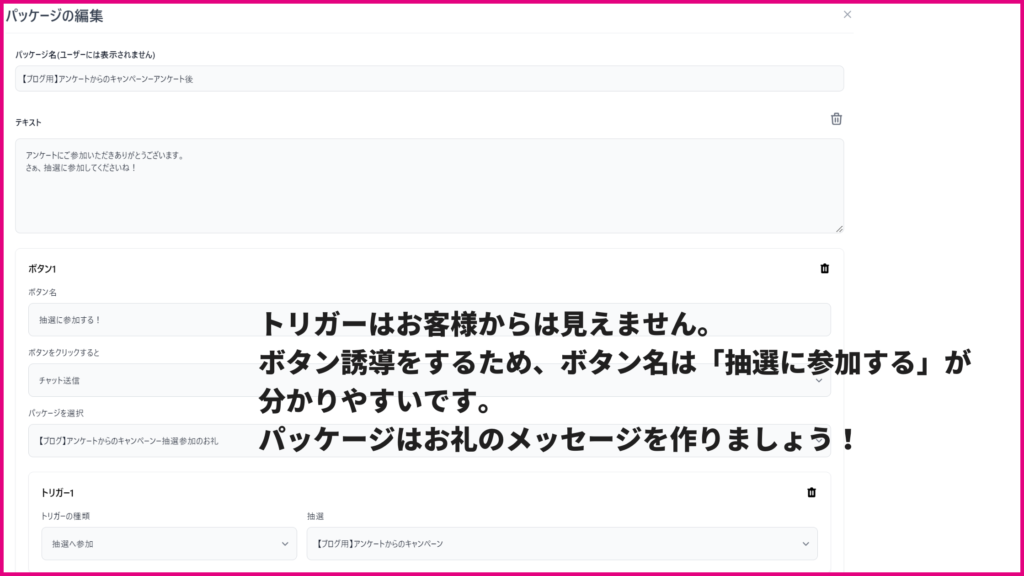
Task: Open the ボタンをクリックすると dropdown
Action: pyautogui.click(x=429, y=380)
